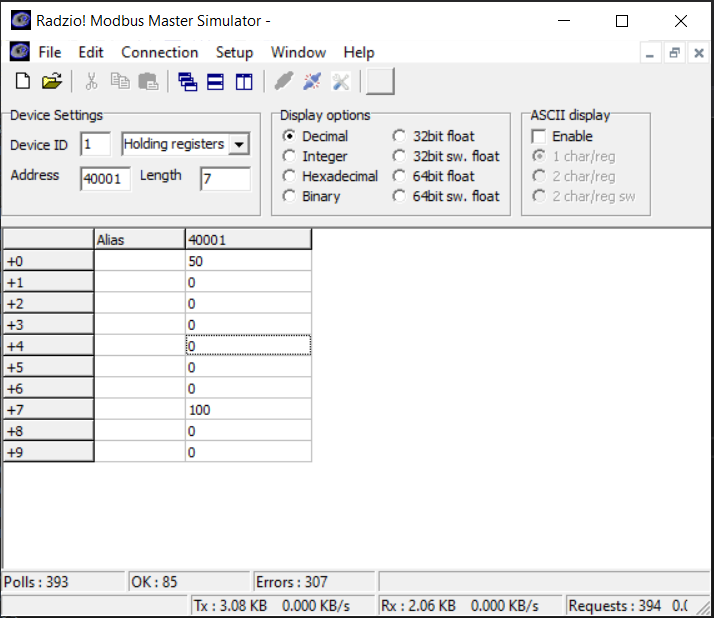Image resolution: width=714 pixels, height=618 pixels.
Task: Click the Open file folder icon
Action: pyautogui.click(x=51, y=82)
